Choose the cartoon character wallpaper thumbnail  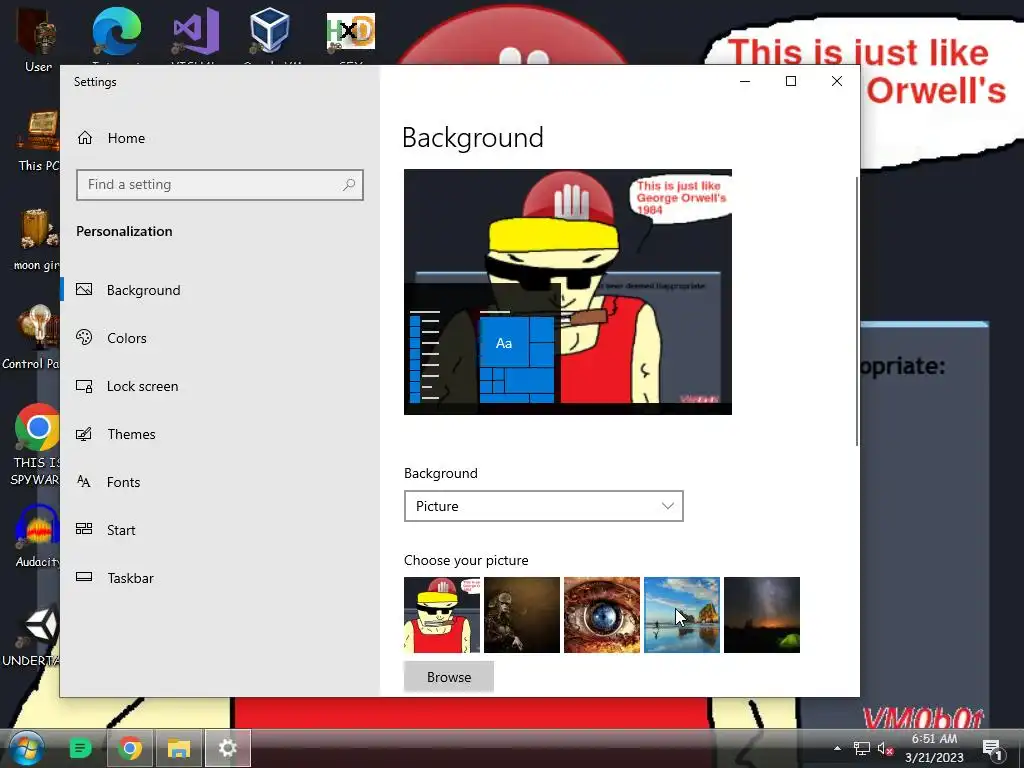pyautogui.click(x=442, y=615)
